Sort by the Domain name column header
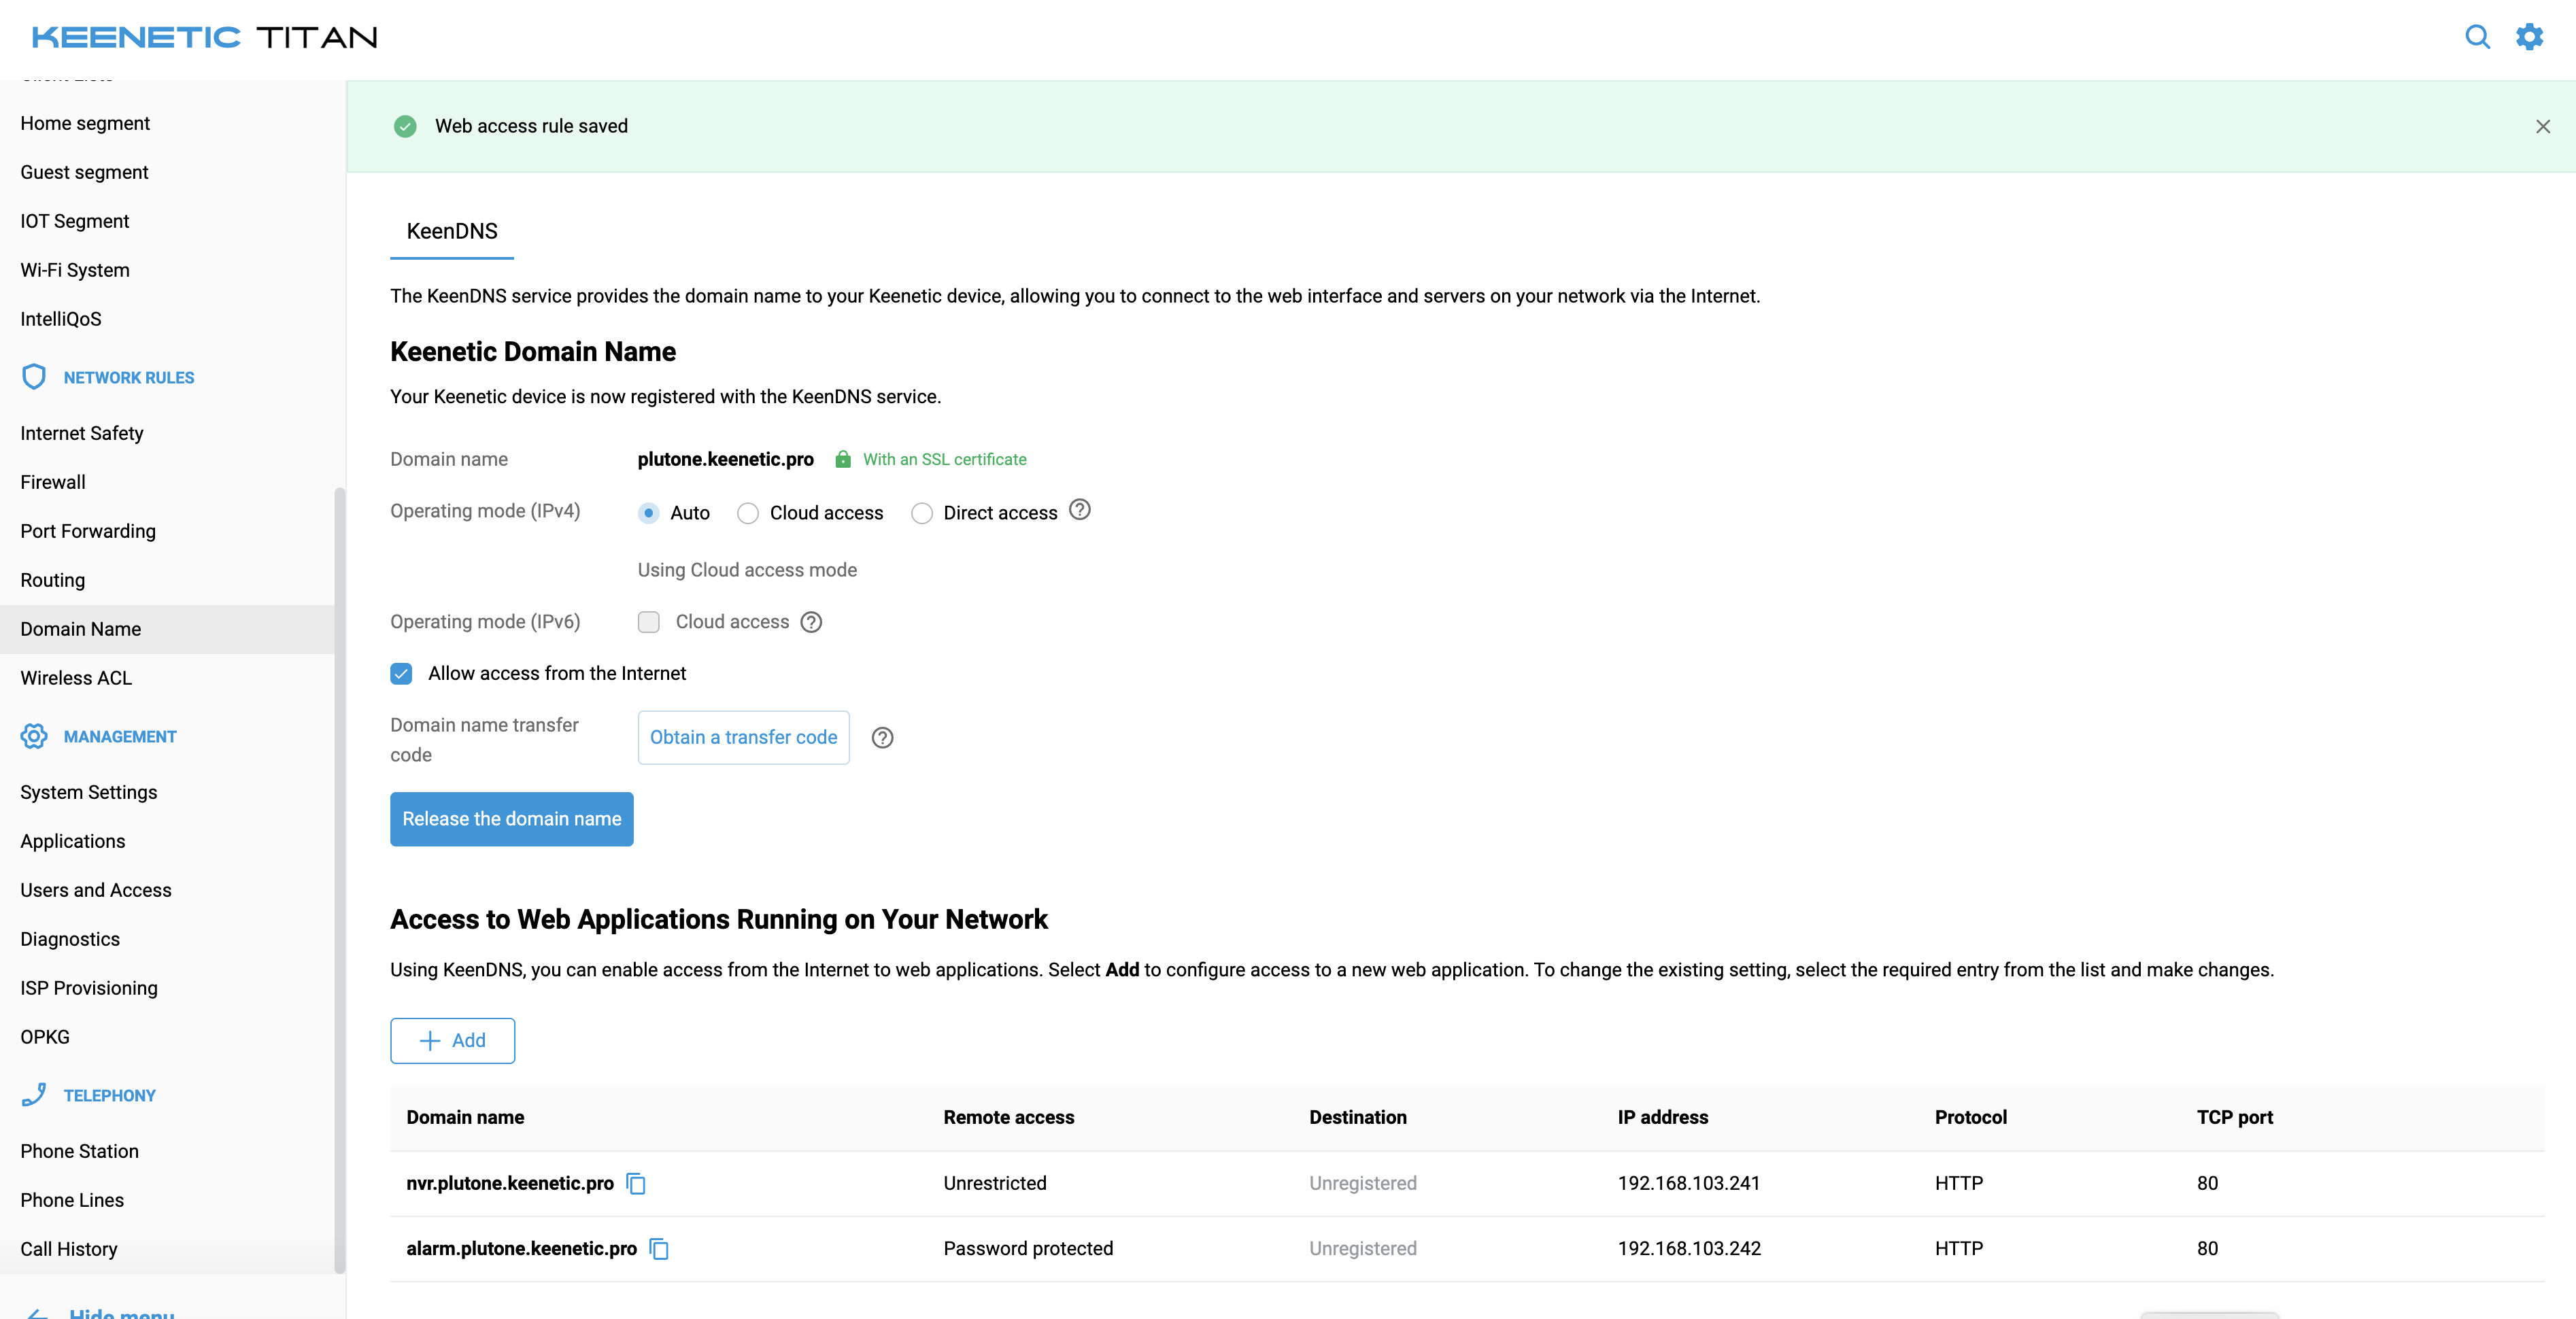 (x=465, y=1118)
